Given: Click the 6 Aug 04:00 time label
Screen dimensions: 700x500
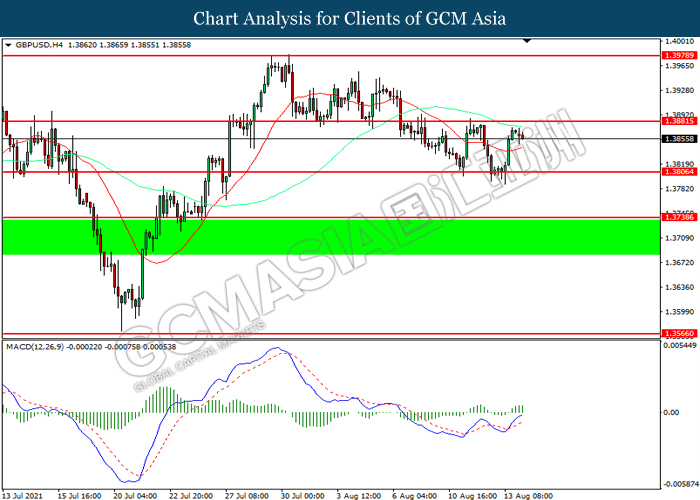Looking at the screenshot, I should click(x=414, y=496).
